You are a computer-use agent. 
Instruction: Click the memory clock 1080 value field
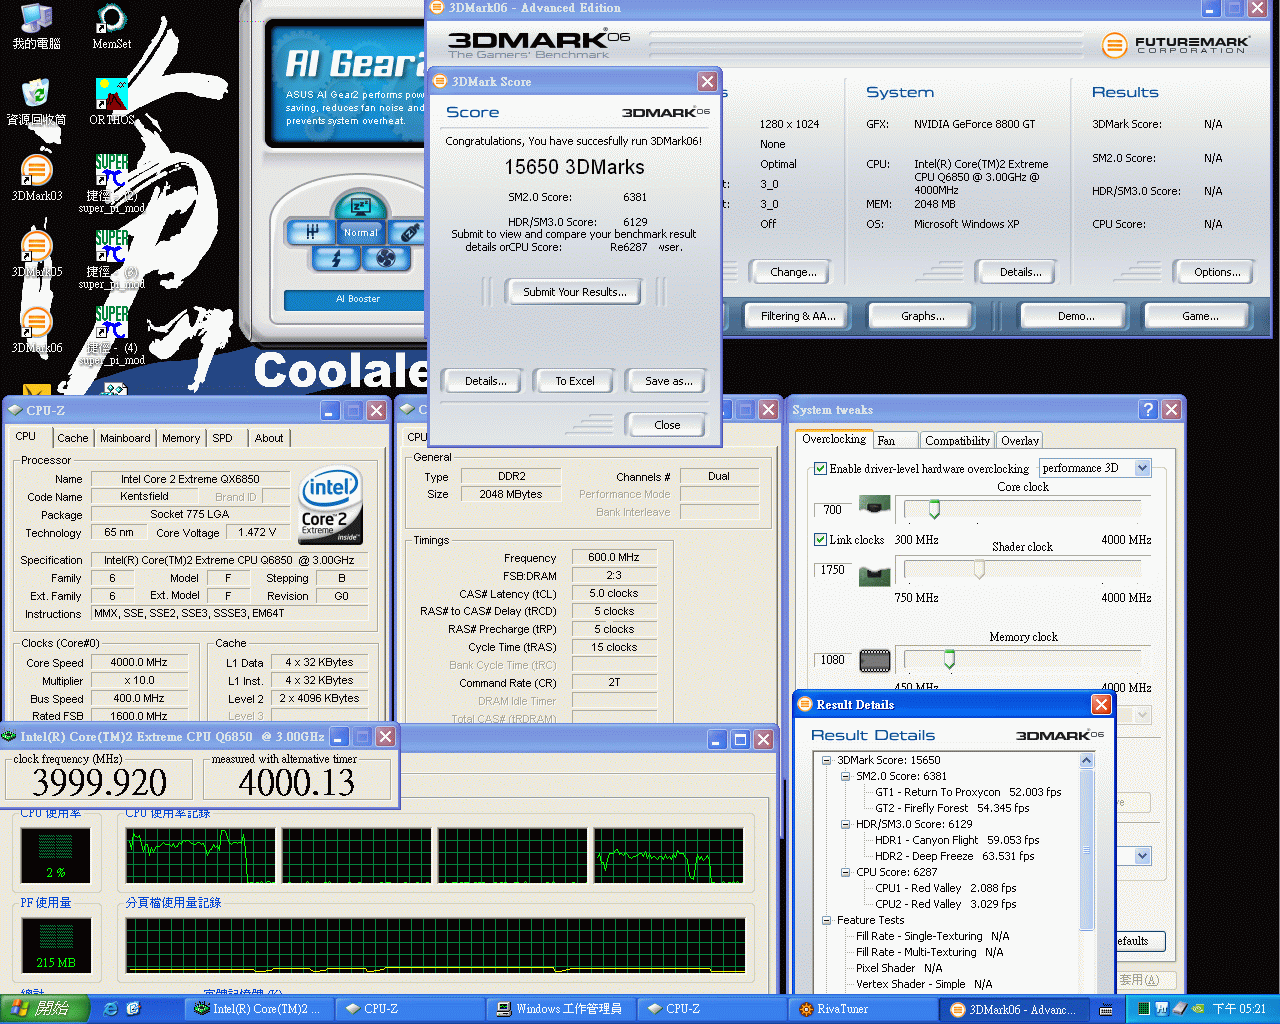(x=833, y=659)
